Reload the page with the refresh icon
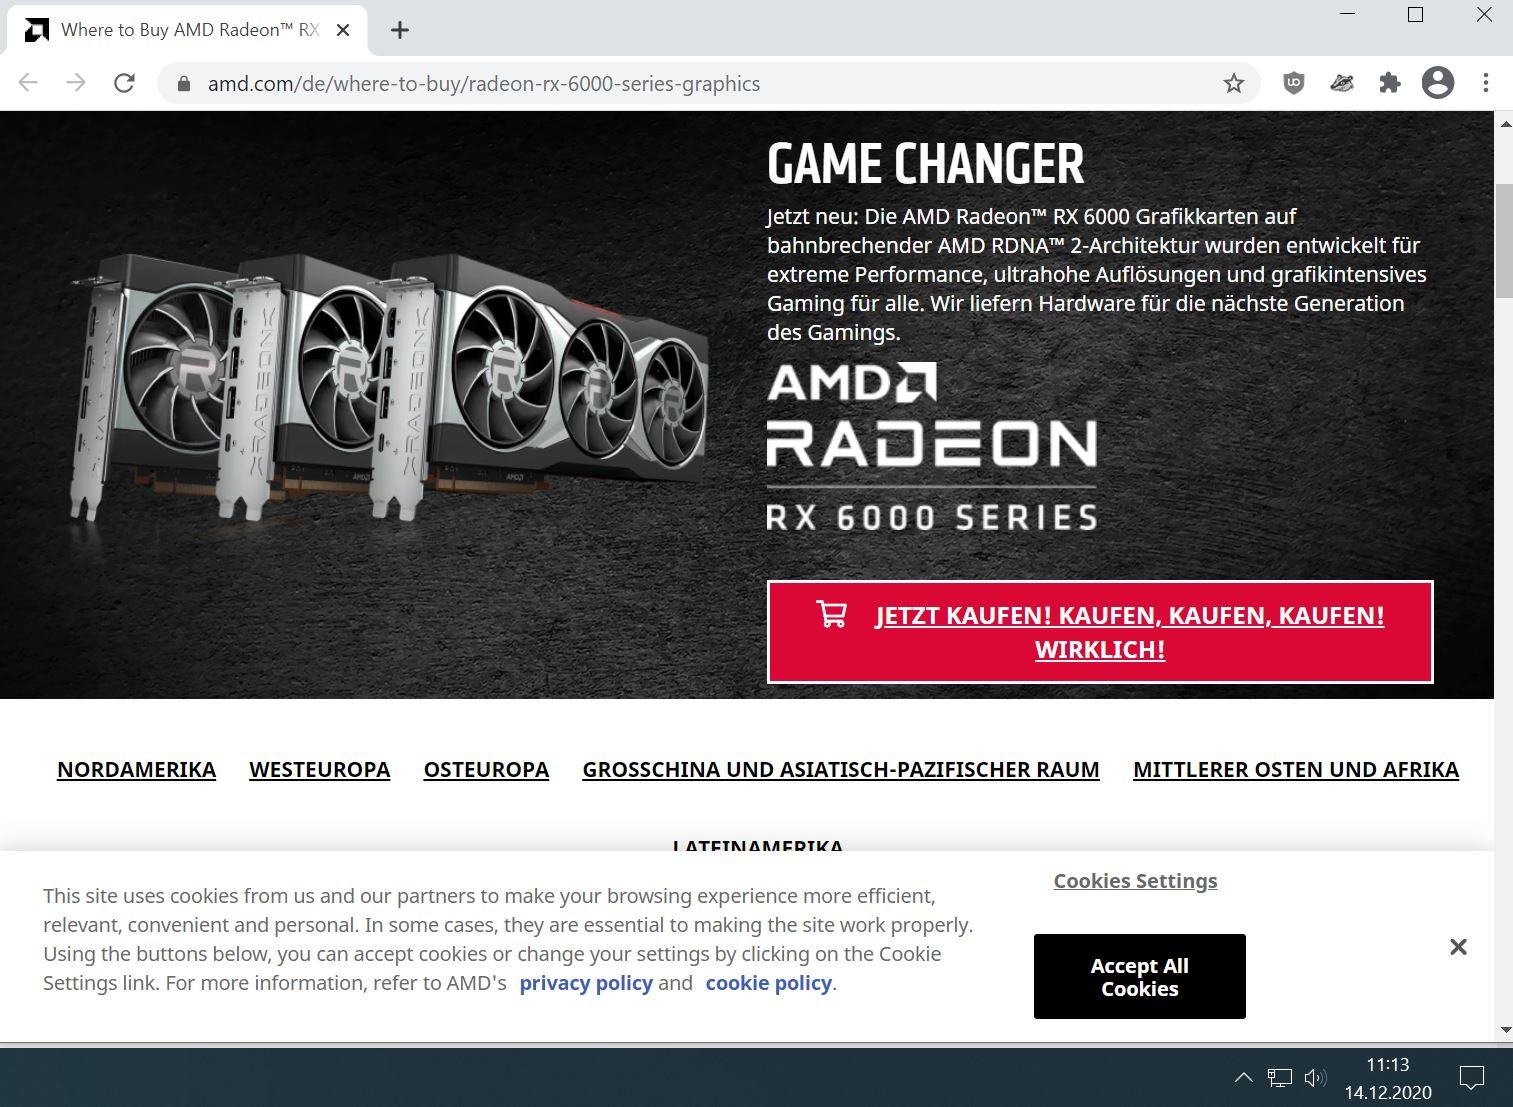Image resolution: width=1513 pixels, height=1107 pixels. (124, 83)
